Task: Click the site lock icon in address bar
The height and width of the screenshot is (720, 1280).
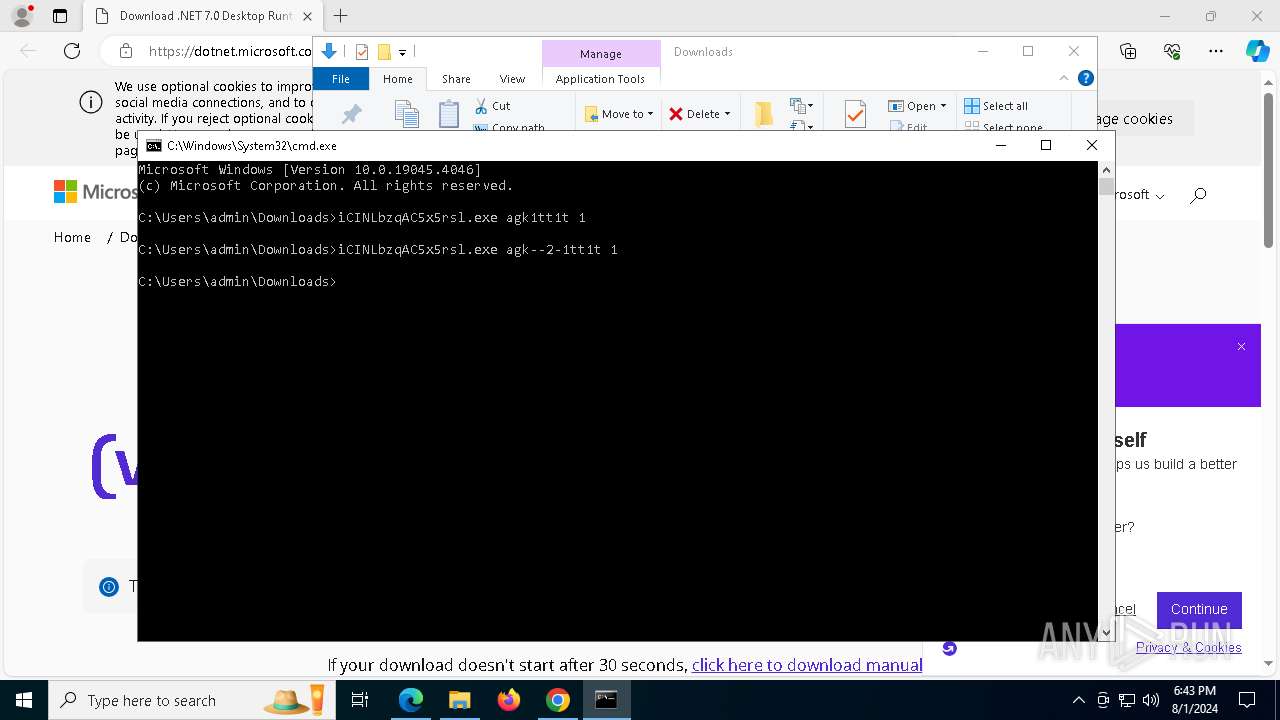Action: click(x=126, y=51)
